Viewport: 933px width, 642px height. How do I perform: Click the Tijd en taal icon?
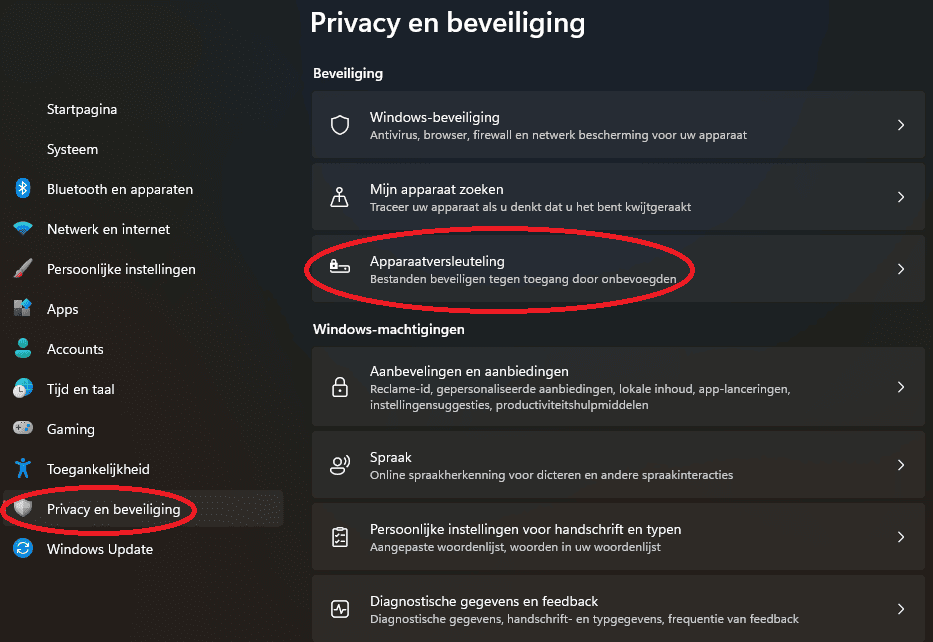[23, 389]
